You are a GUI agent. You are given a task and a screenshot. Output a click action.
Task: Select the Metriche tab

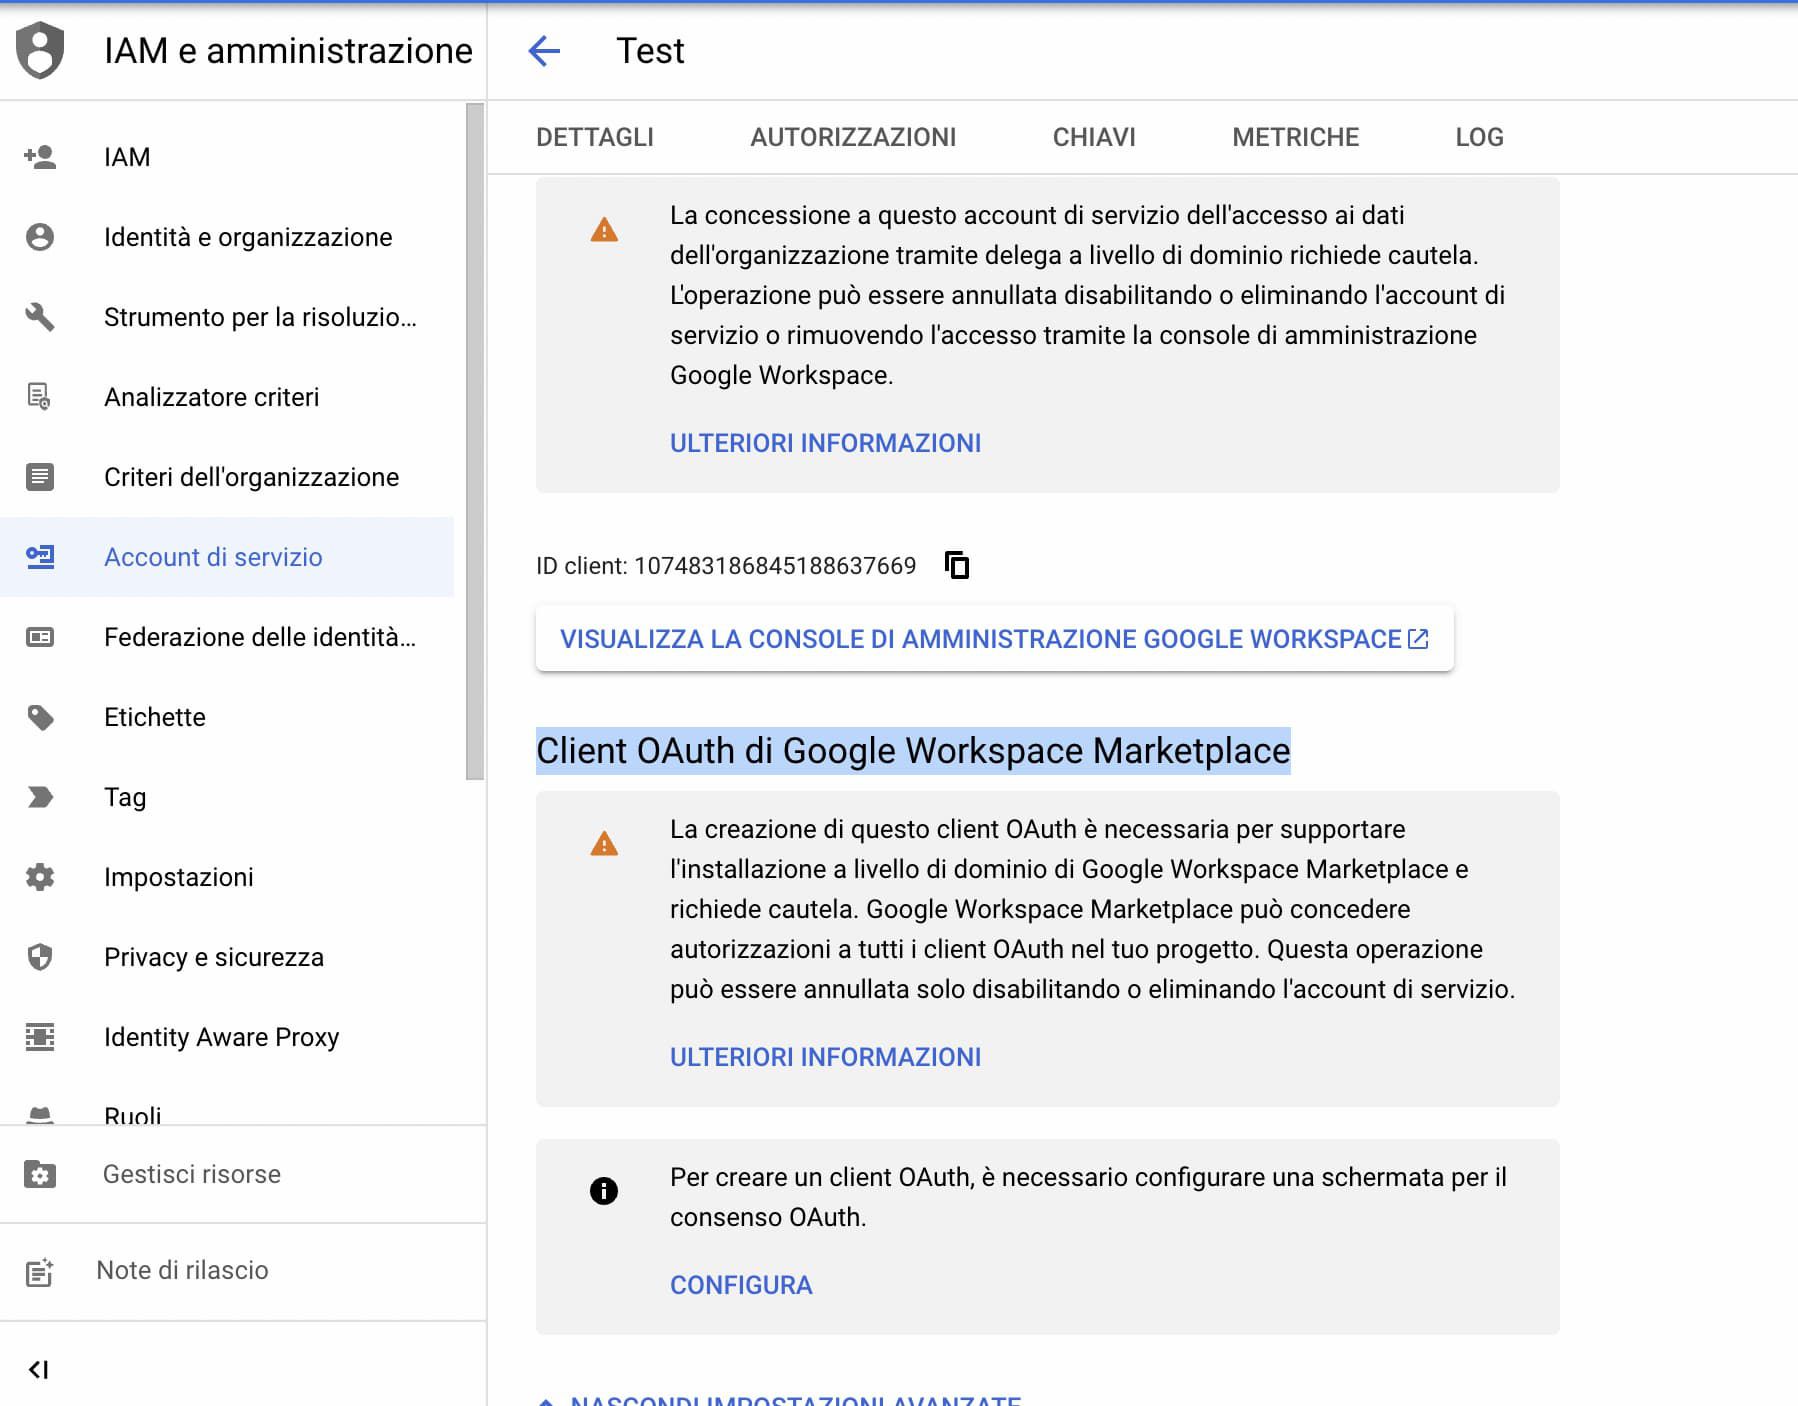pos(1295,137)
